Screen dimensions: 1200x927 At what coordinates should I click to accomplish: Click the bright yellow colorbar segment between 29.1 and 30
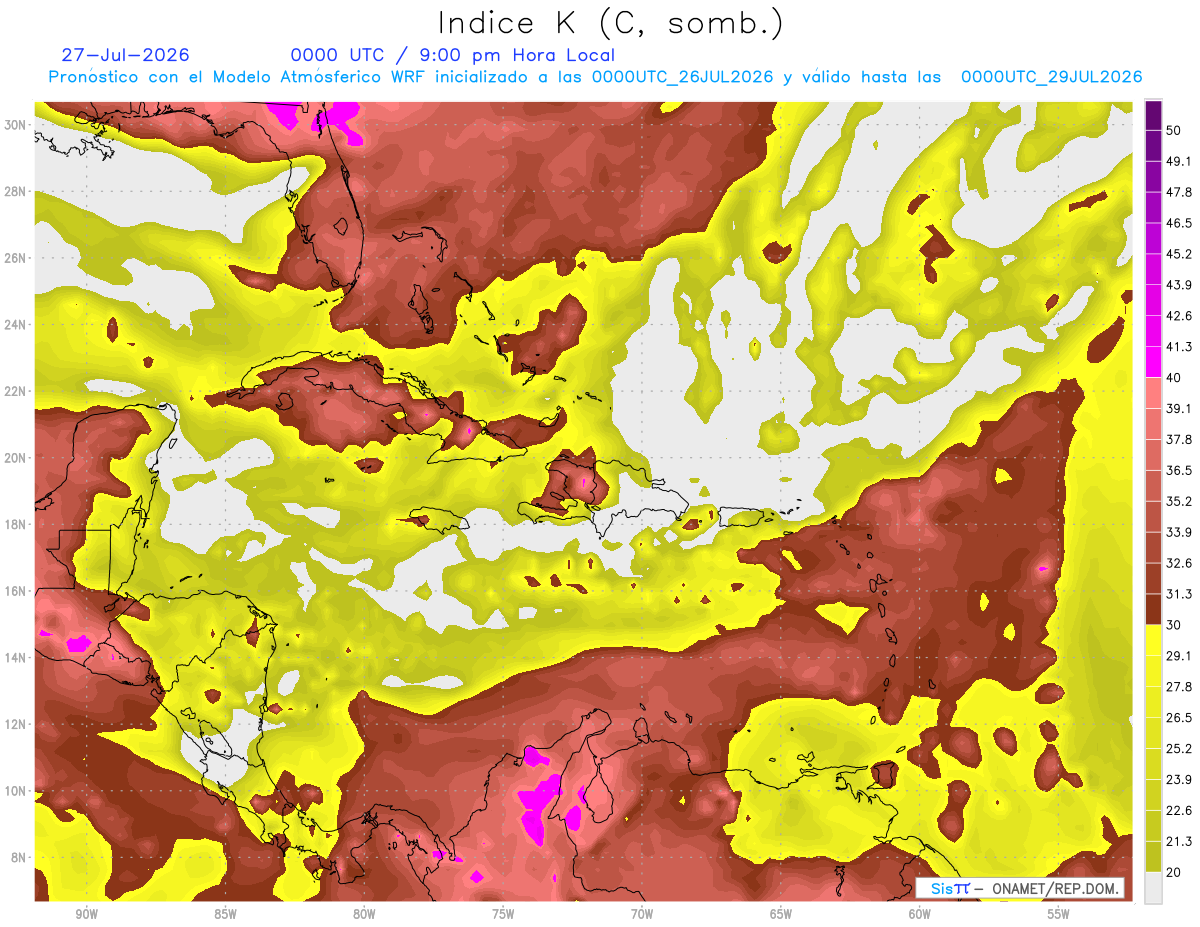1153,641
